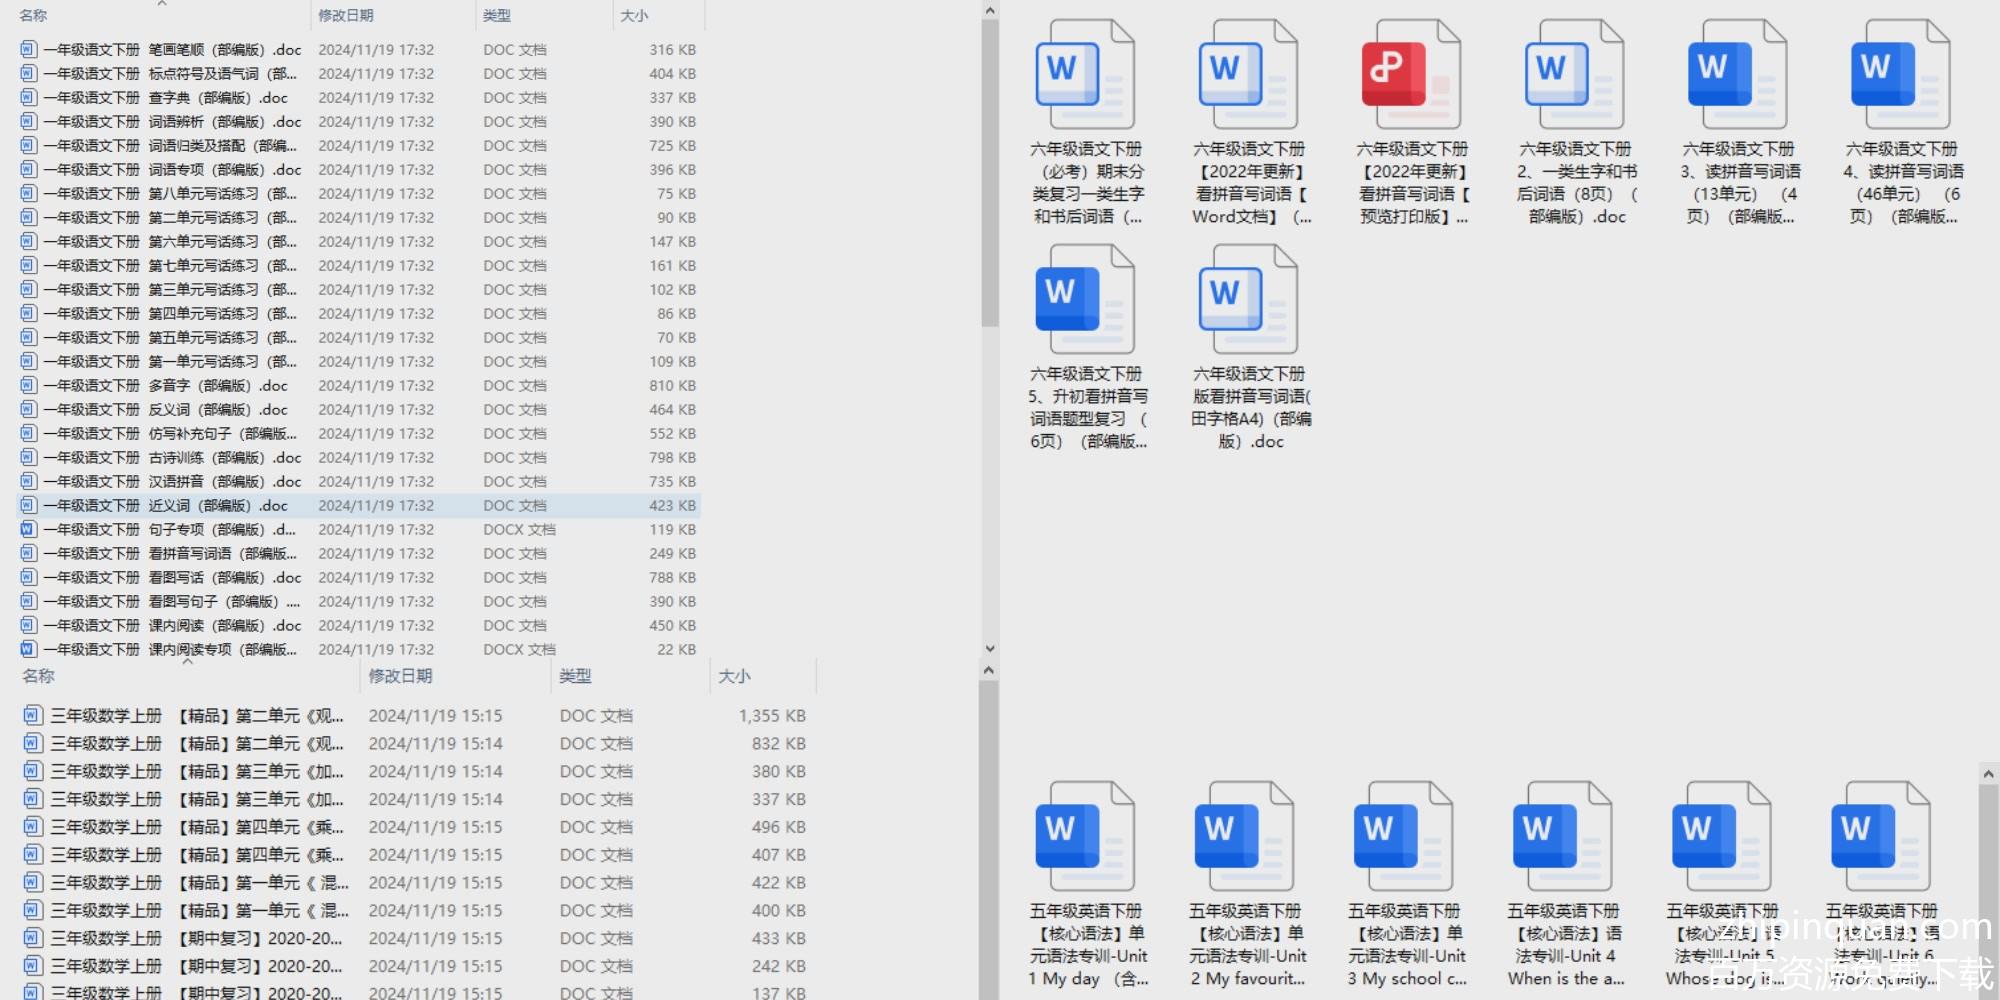Click the 大小 column header in 三年级数学 list
Viewport: 2000px width, 1000px height.
point(734,677)
